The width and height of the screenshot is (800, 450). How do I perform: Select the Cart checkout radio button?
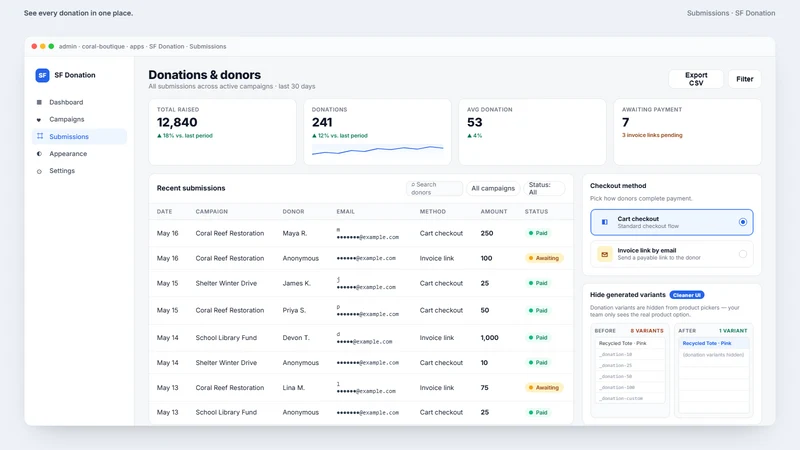coord(742,222)
